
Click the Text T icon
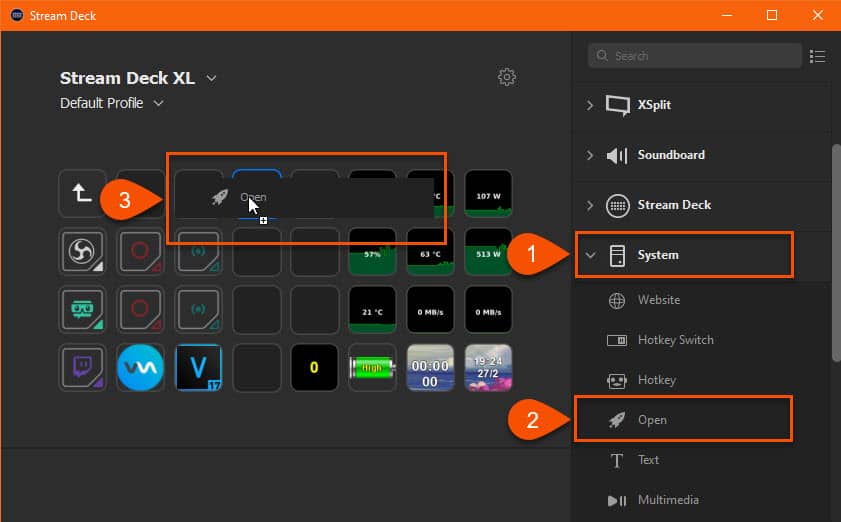click(617, 460)
